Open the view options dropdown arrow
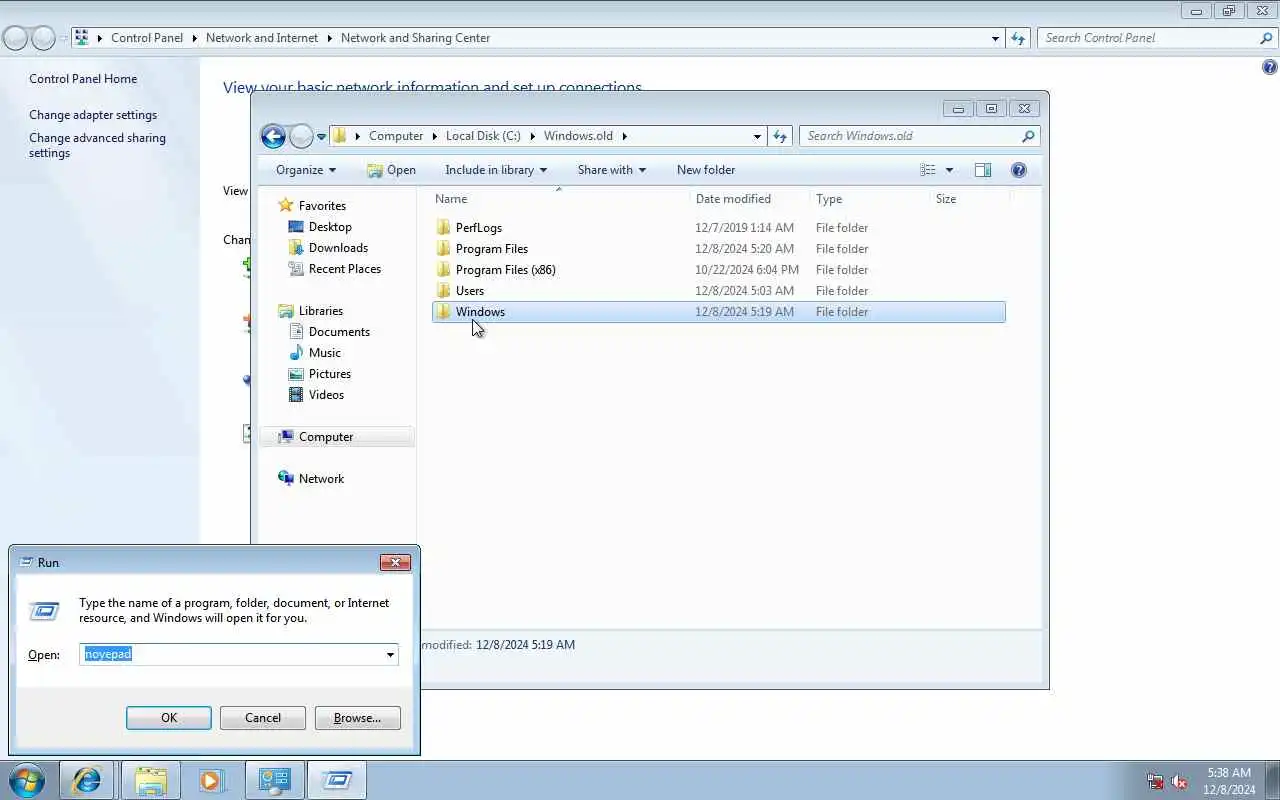The height and width of the screenshot is (800, 1280). [x=949, y=170]
